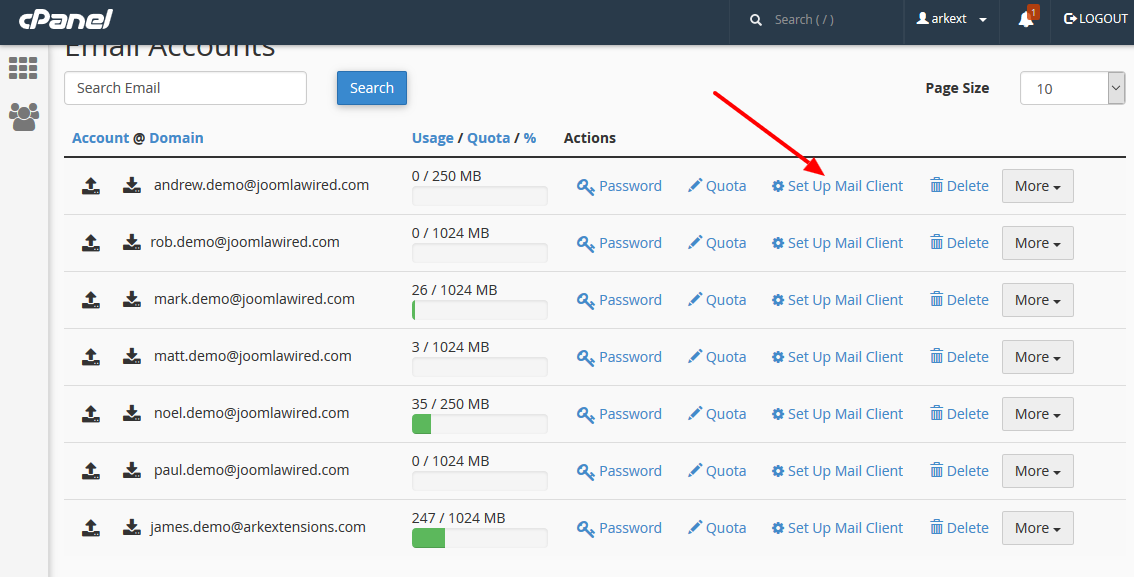Open More dropdown for paul.demo account
The image size is (1134, 577).
point(1037,471)
